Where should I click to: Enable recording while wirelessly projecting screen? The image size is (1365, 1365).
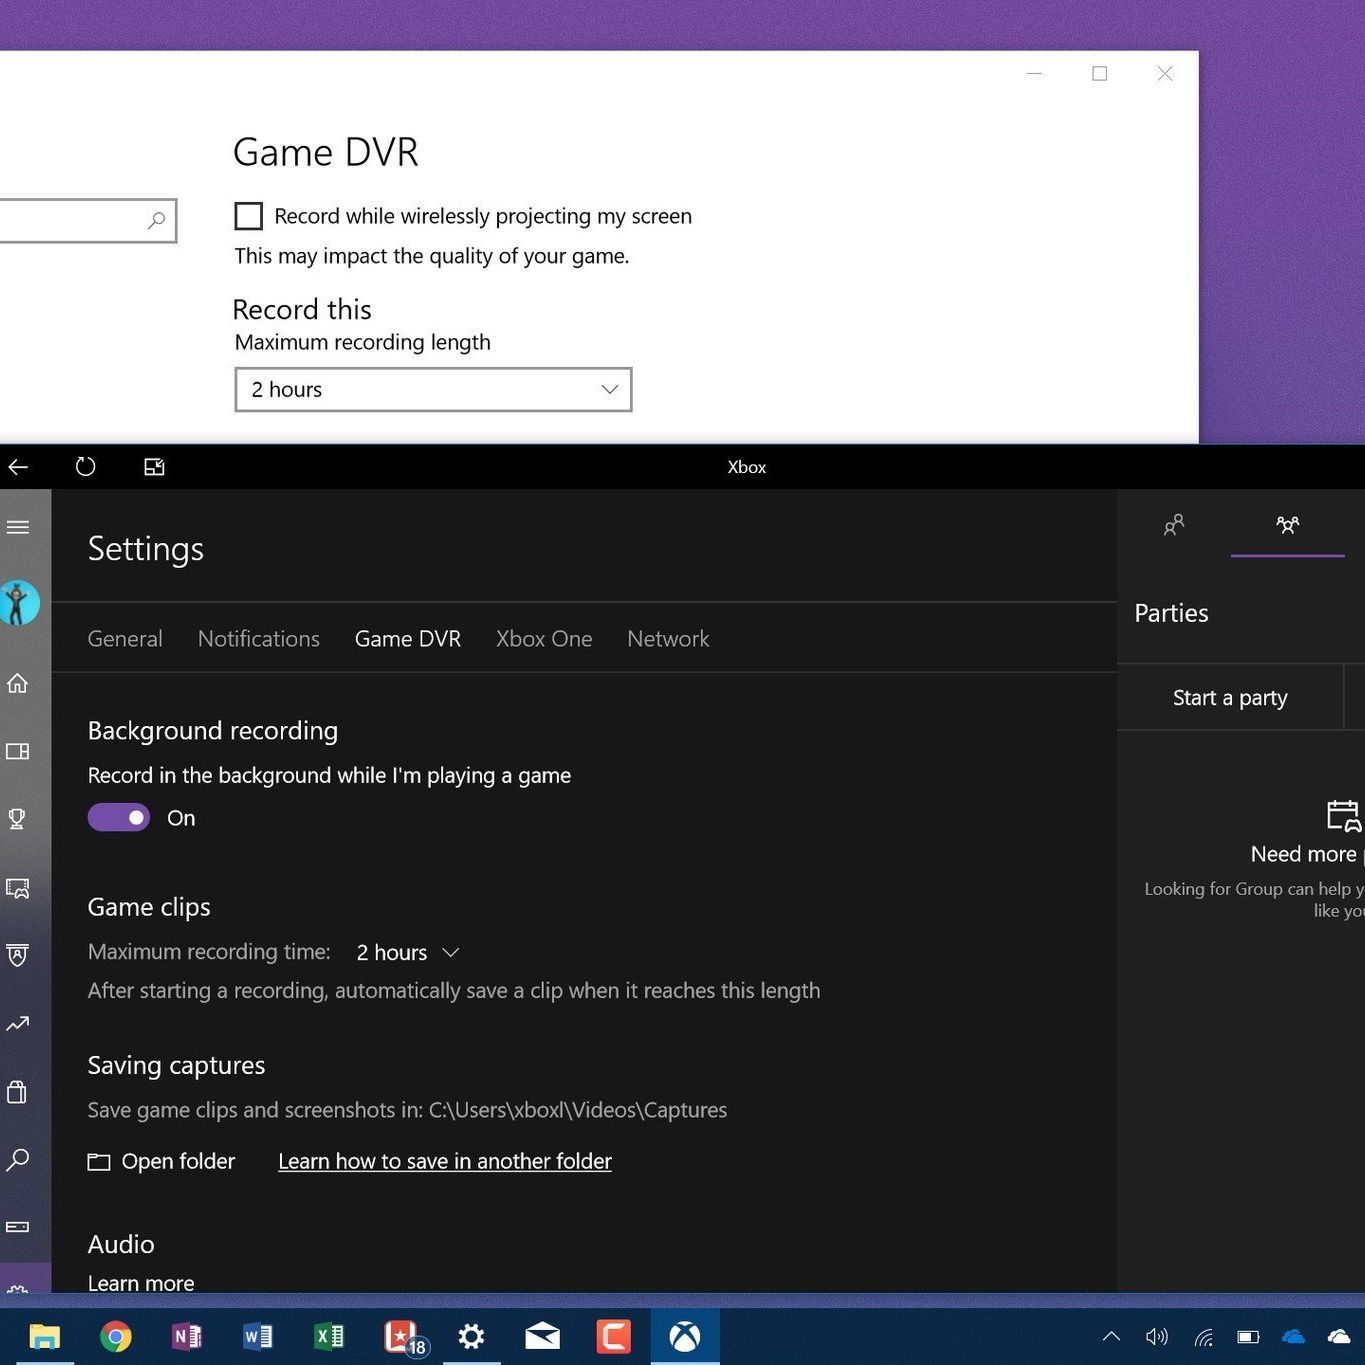pyautogui.click(x=249, y=216)
